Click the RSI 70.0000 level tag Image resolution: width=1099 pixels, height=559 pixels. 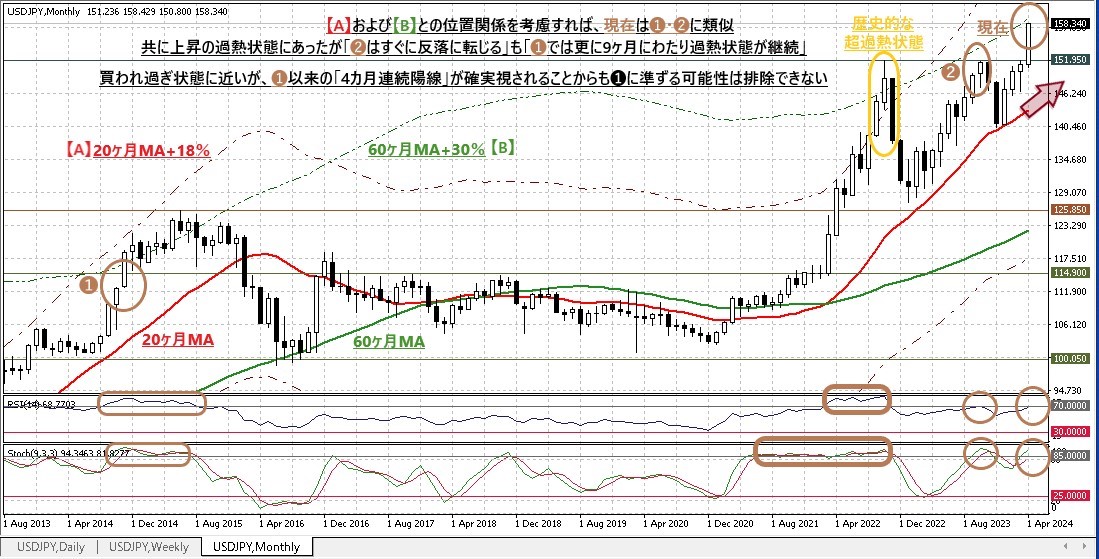tap(1070, 406)
